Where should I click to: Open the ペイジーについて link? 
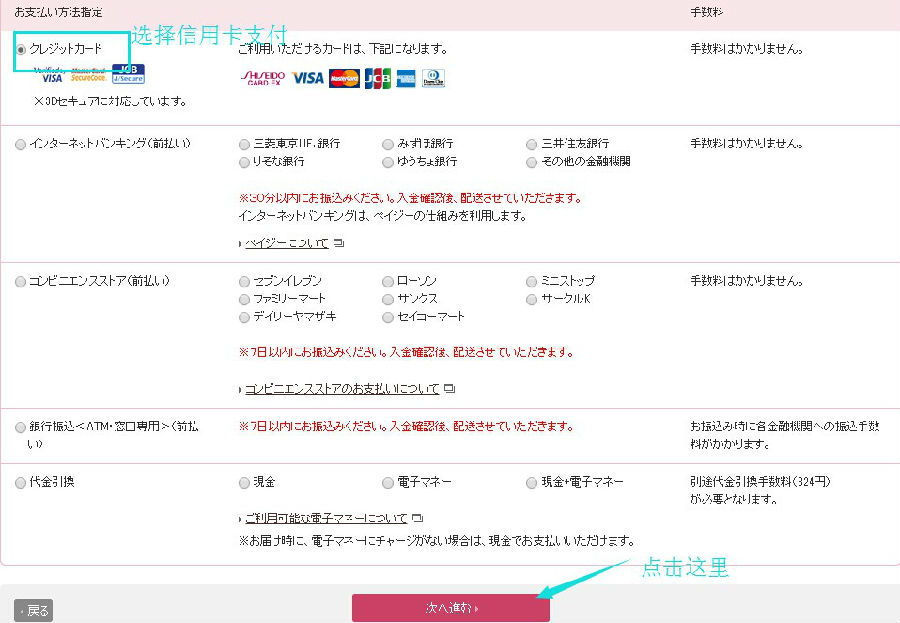pos(287,243)
